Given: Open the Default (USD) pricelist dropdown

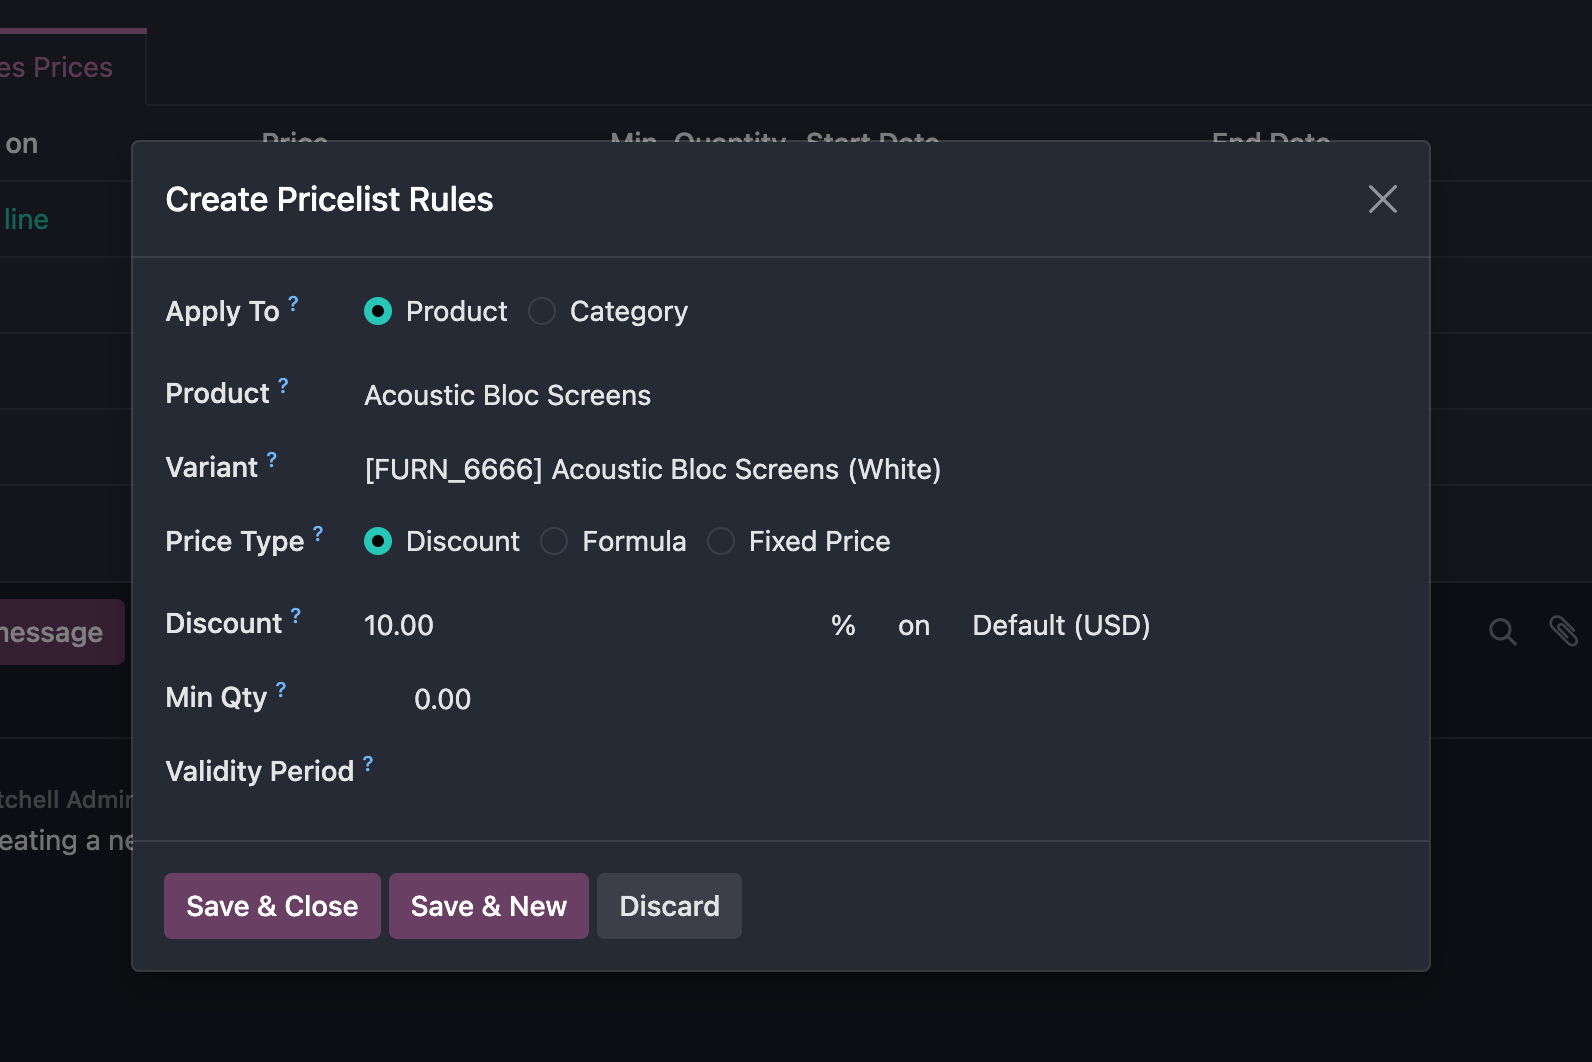Looking at the screenshot, I should click(1060, 625).
